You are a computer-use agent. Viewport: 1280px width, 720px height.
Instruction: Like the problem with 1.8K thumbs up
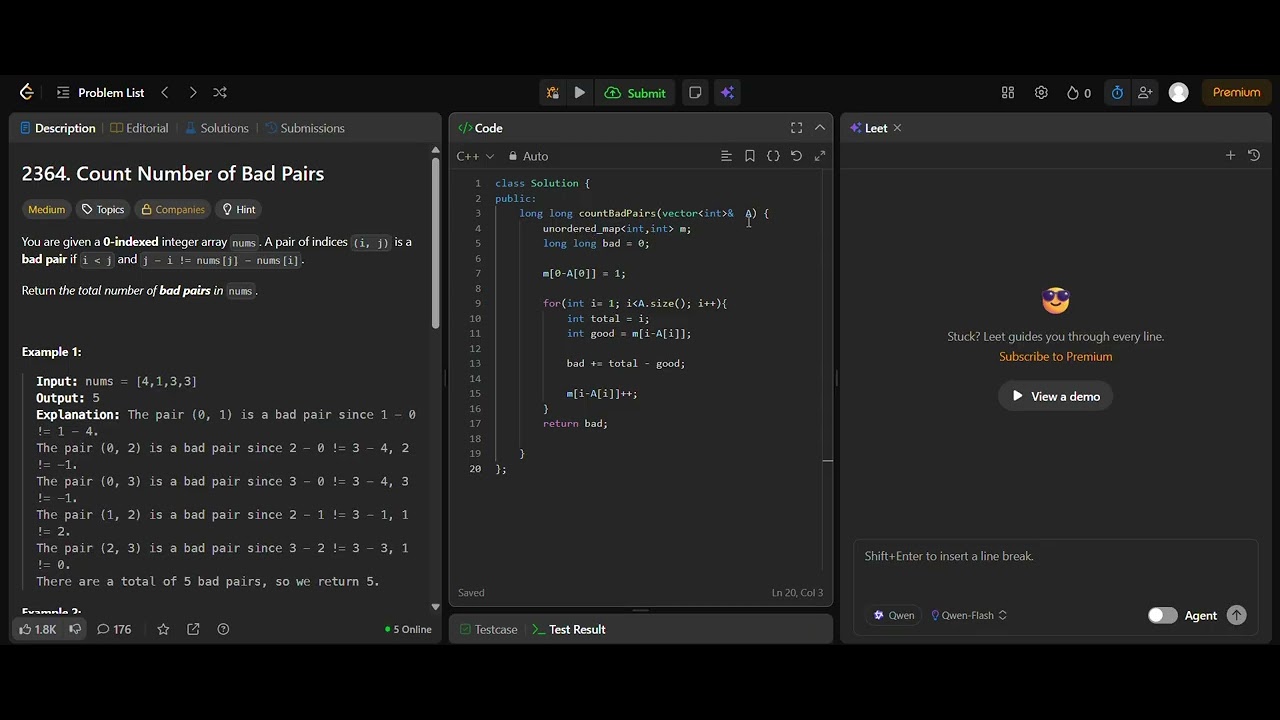click(x=38, y=629)
